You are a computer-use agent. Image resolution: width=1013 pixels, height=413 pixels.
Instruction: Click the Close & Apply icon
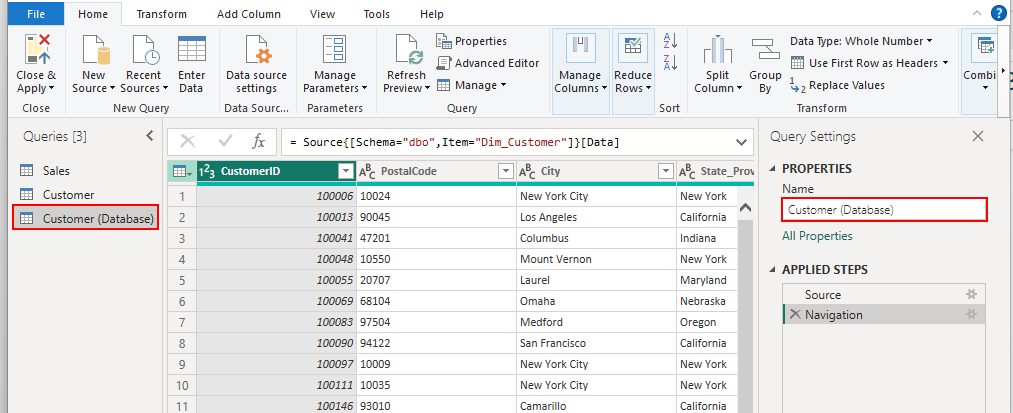tap(36, 50)
